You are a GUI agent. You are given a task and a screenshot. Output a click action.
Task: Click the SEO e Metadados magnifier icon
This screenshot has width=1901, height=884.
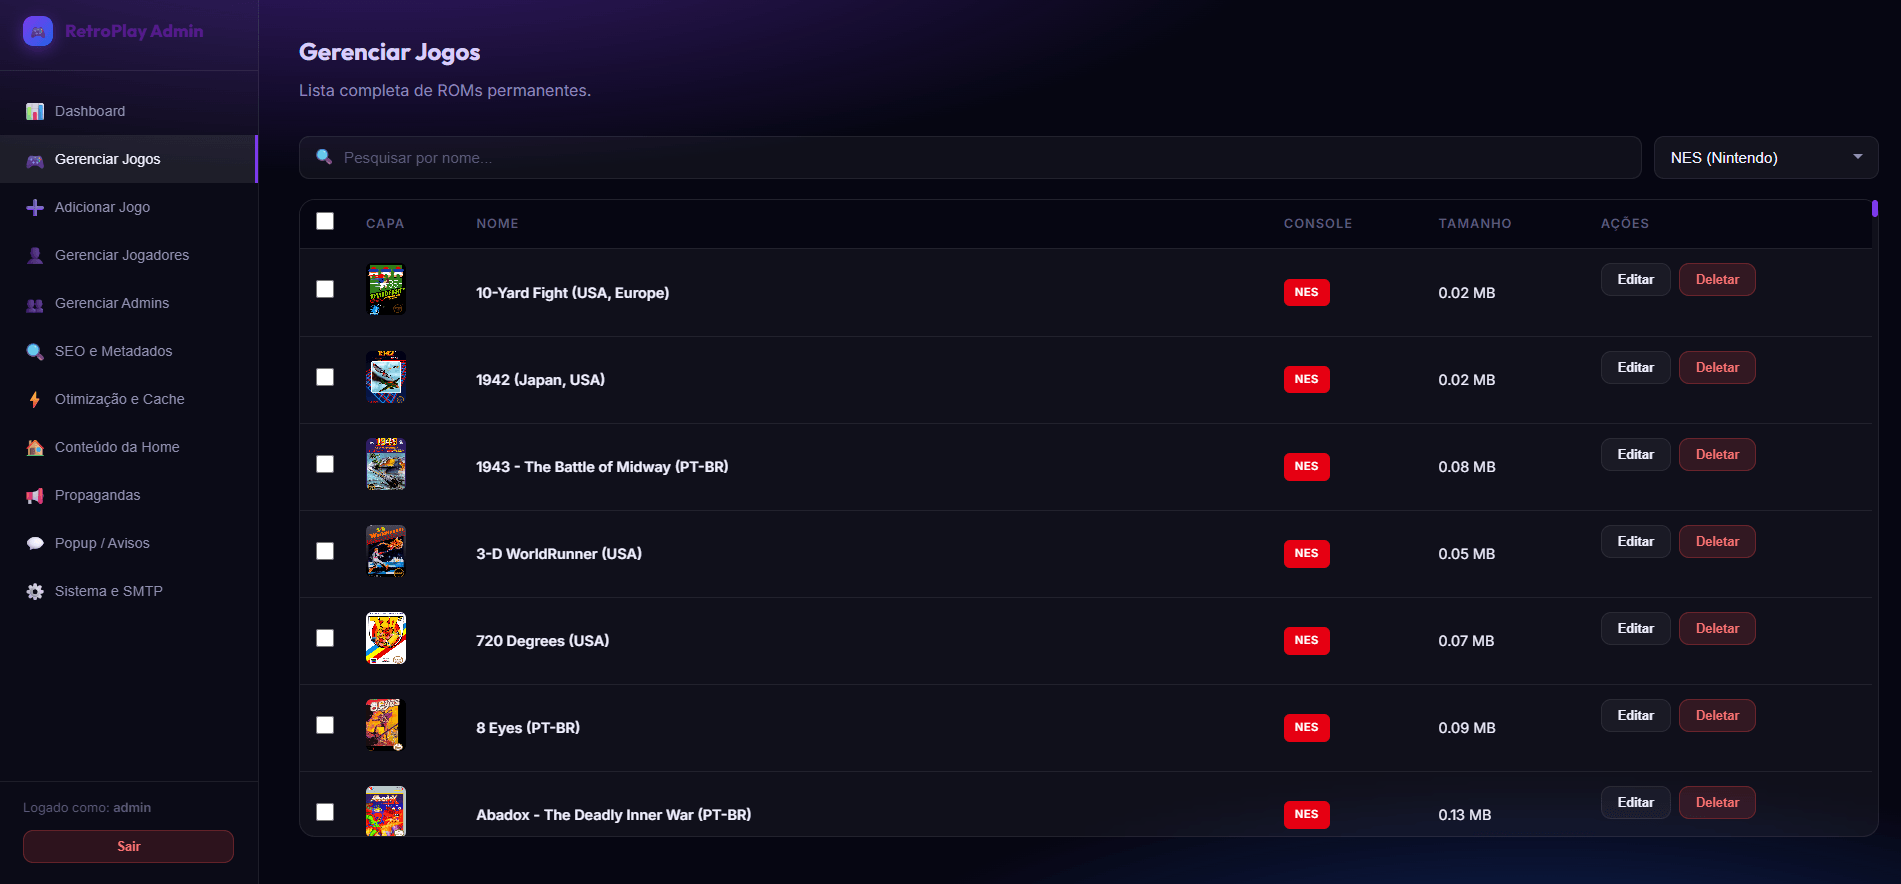(35, 351)
